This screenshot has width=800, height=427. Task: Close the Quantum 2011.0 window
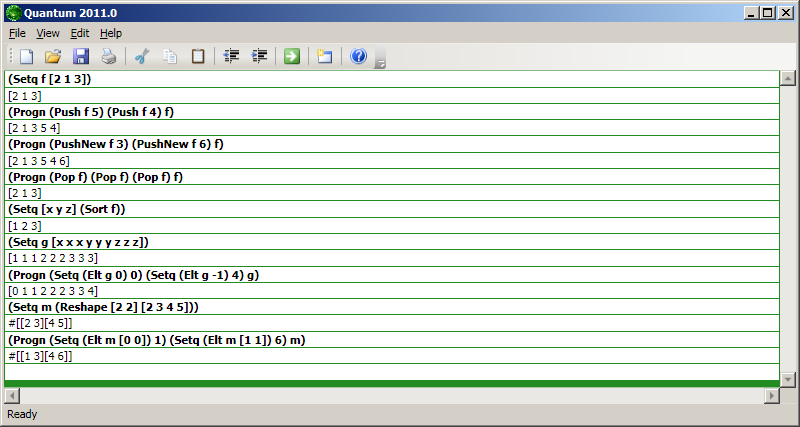(786, 13)
